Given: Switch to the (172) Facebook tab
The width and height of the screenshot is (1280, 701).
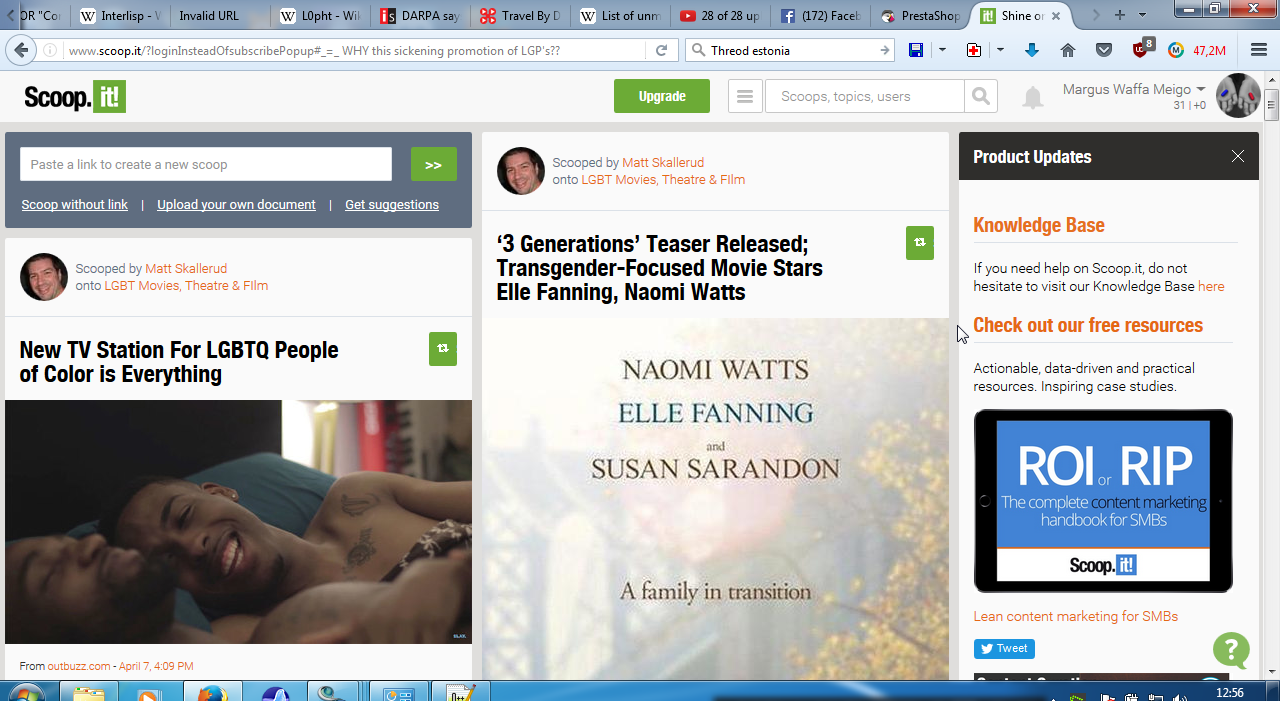Looking at the screenshot, I should pos(819,16).
